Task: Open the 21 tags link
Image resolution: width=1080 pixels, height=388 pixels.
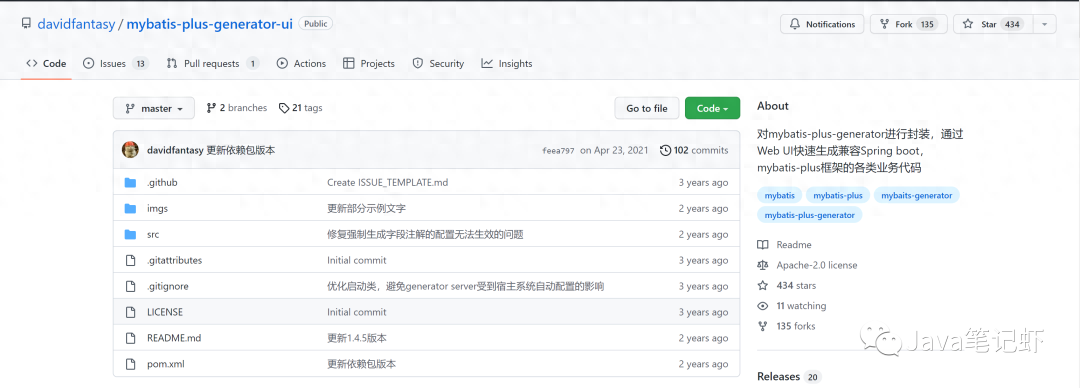Action: [300, 108]
